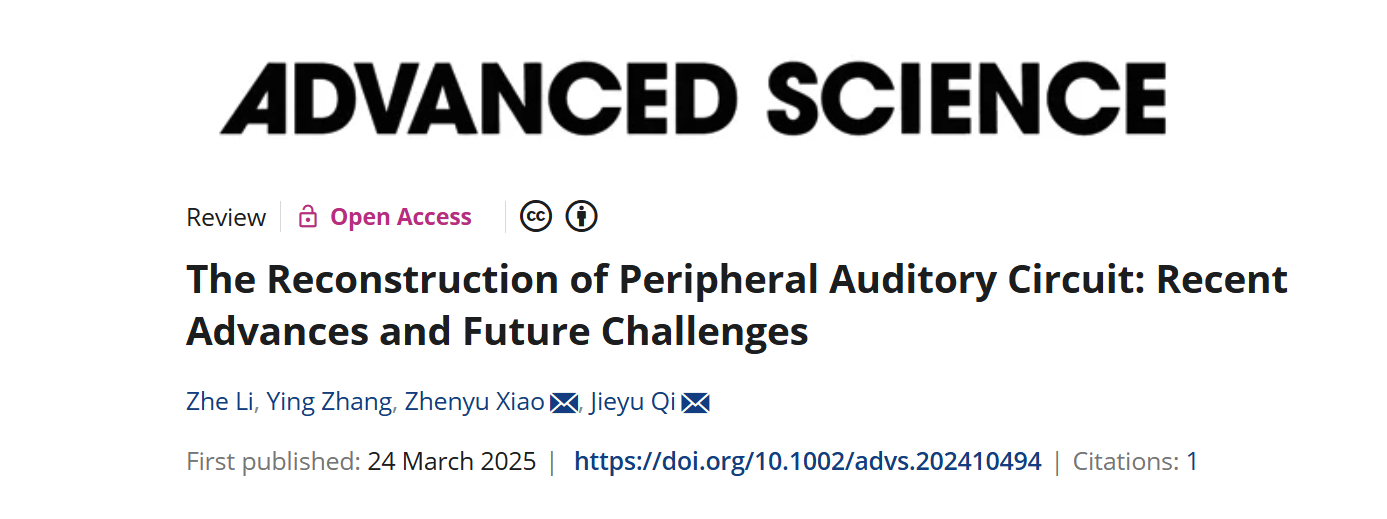Click the Advances and Future Challenges title line
This screenshot has width=1387, height=519.
498,332
